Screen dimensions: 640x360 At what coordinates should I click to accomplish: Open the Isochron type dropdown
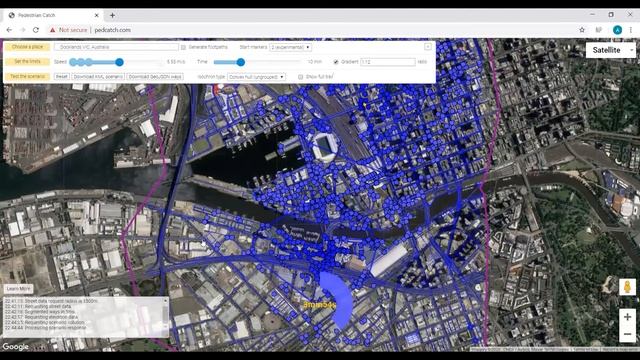click(x=256, y=77)
